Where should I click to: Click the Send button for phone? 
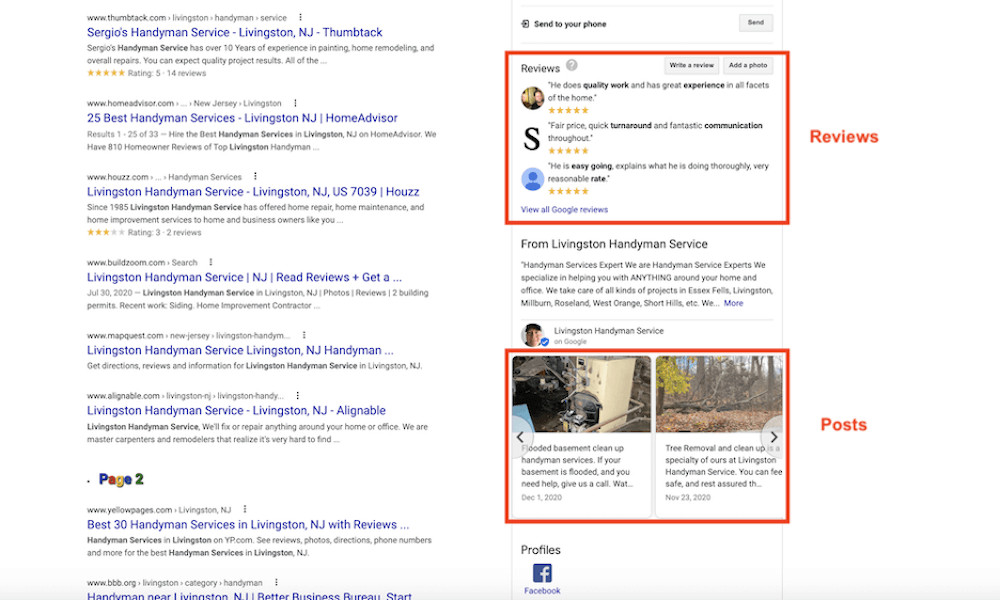pos(756,23)
